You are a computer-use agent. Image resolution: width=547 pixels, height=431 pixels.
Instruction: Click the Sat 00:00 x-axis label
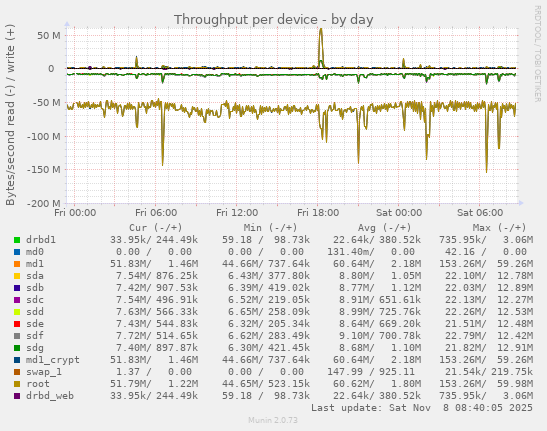click(399, 213)
